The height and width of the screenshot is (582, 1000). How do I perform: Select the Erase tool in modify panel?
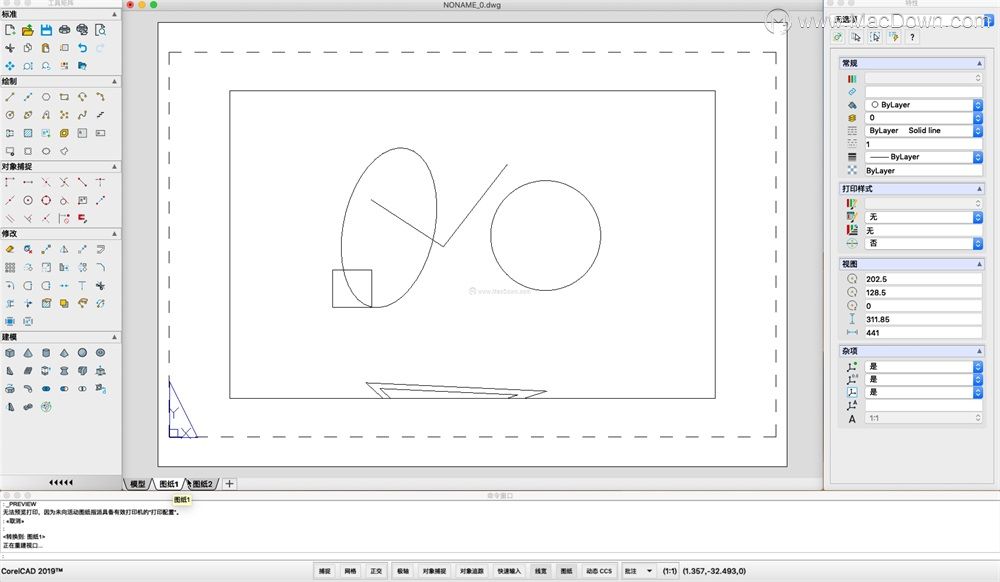coord(10,249)
